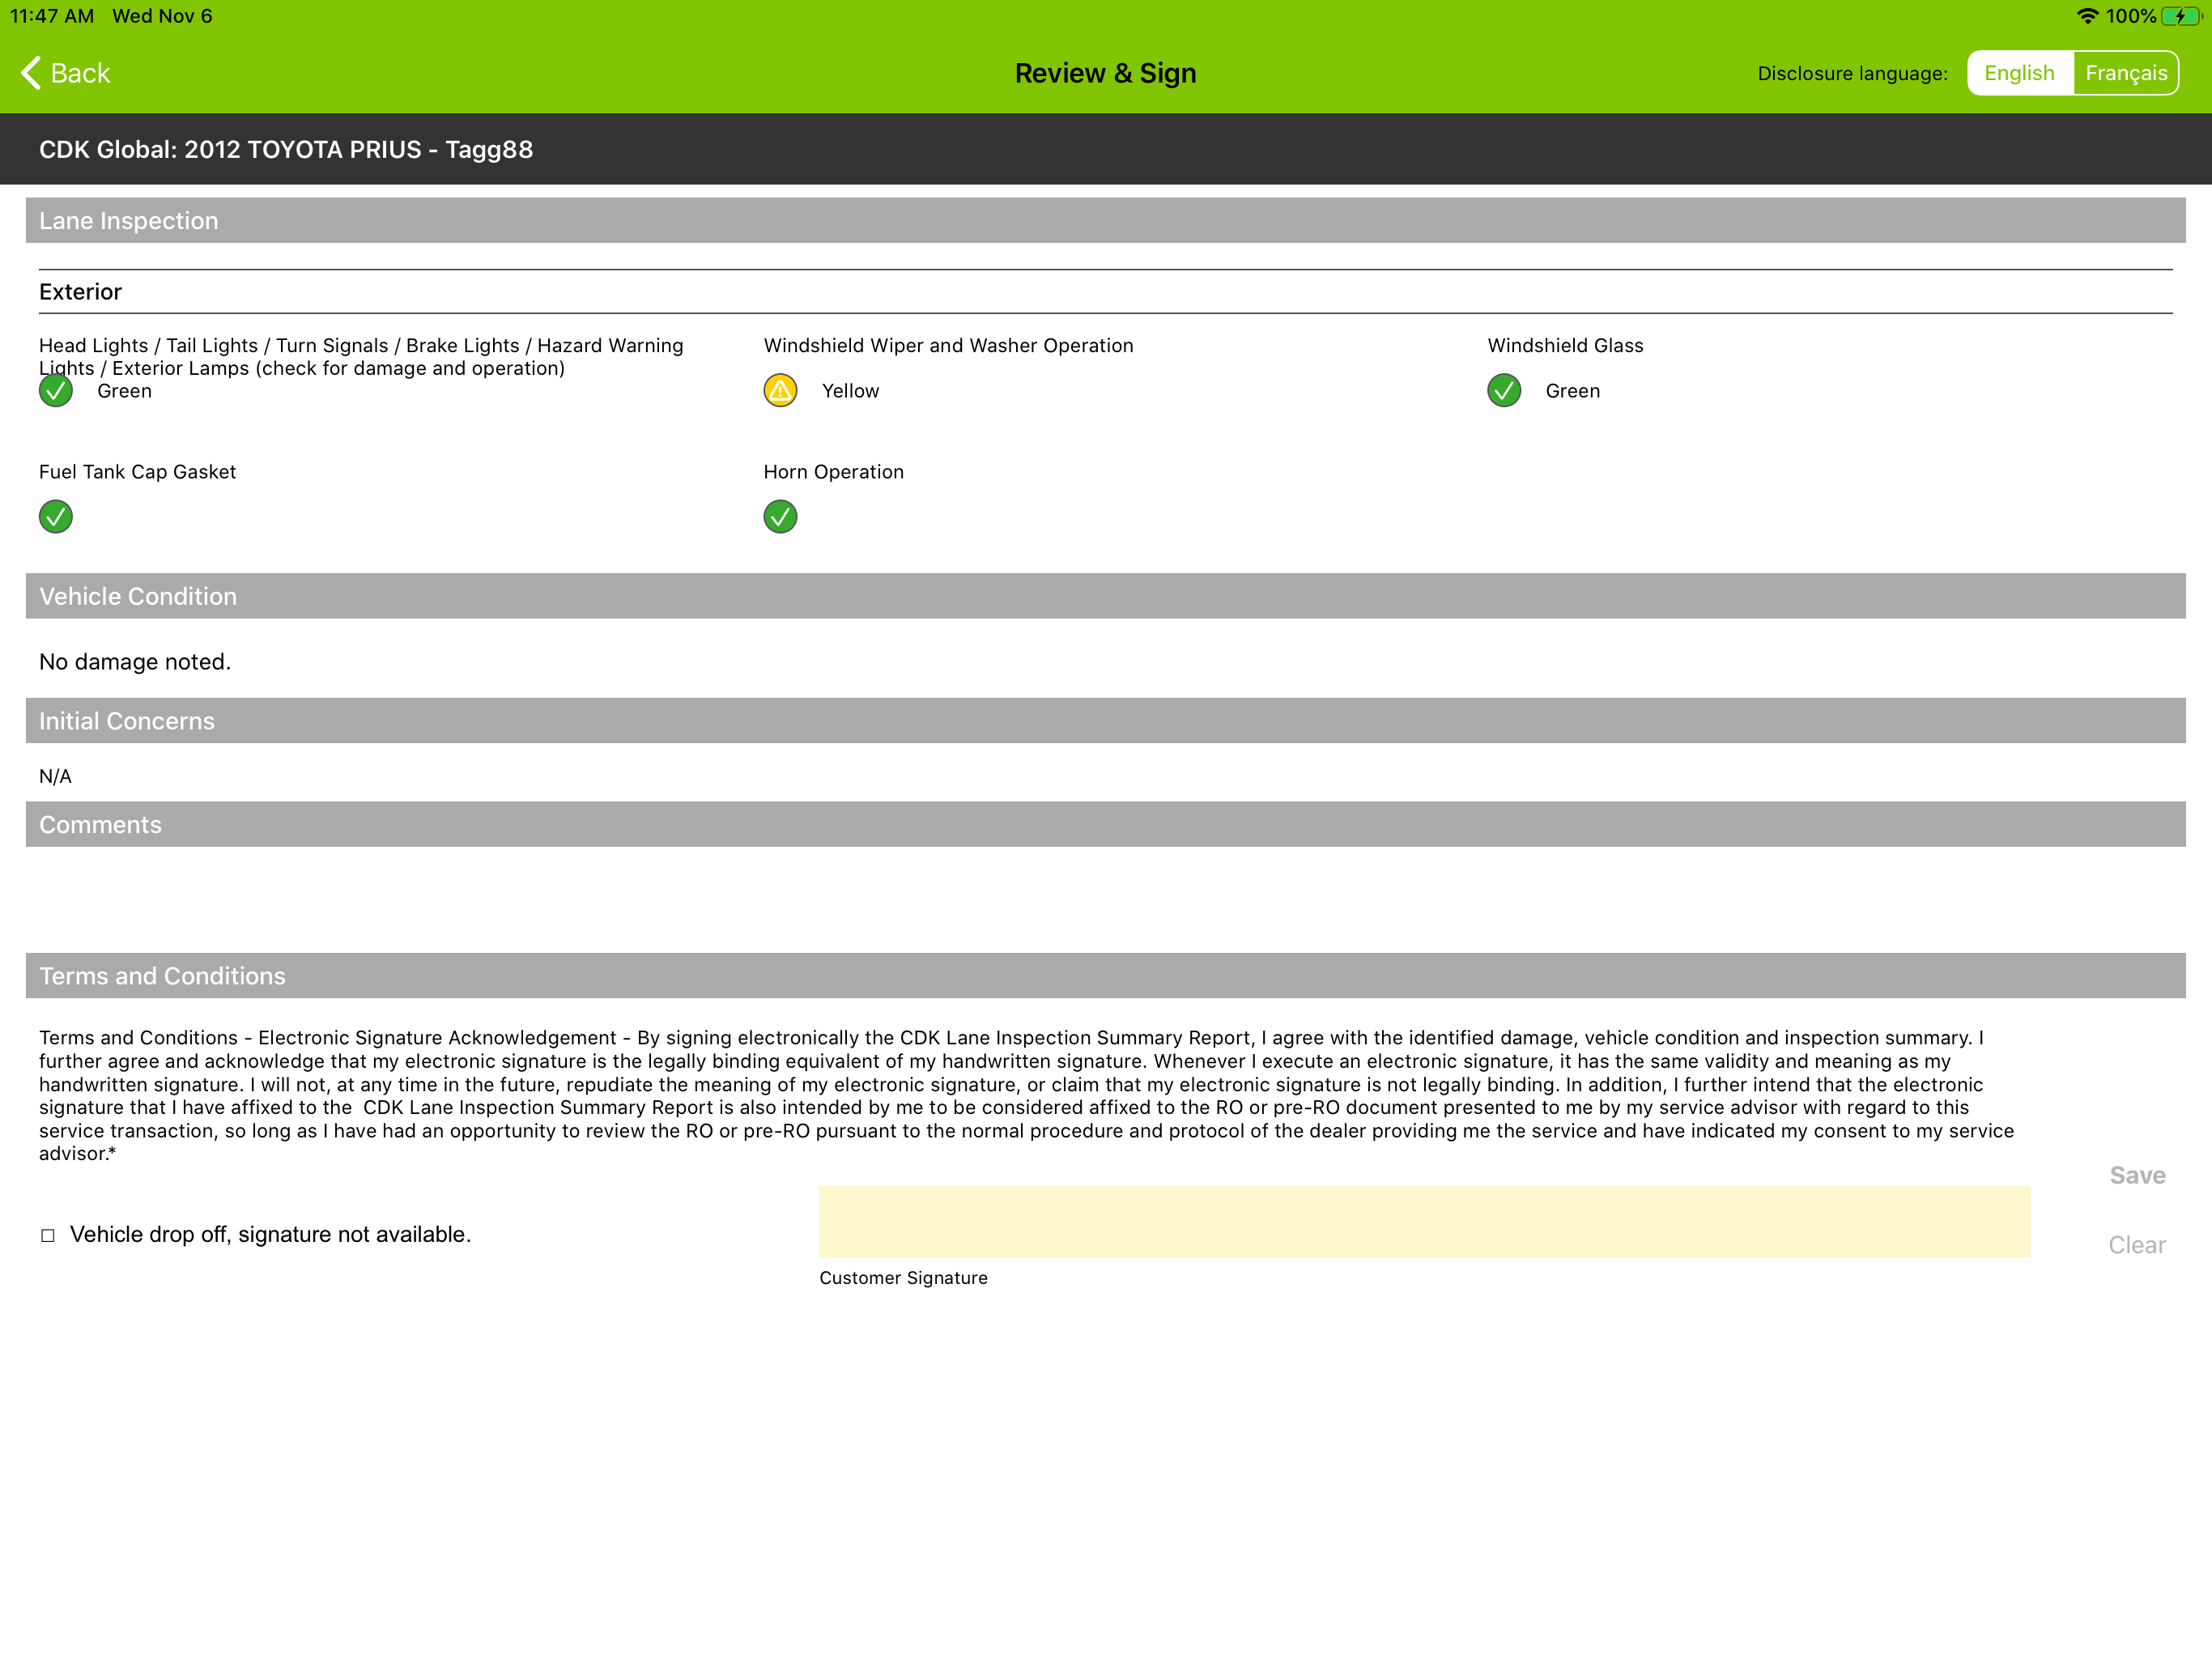Click the 'Disclosure language:' label
This screenshot has height=1658, width=2212.
coord(1852,73)
